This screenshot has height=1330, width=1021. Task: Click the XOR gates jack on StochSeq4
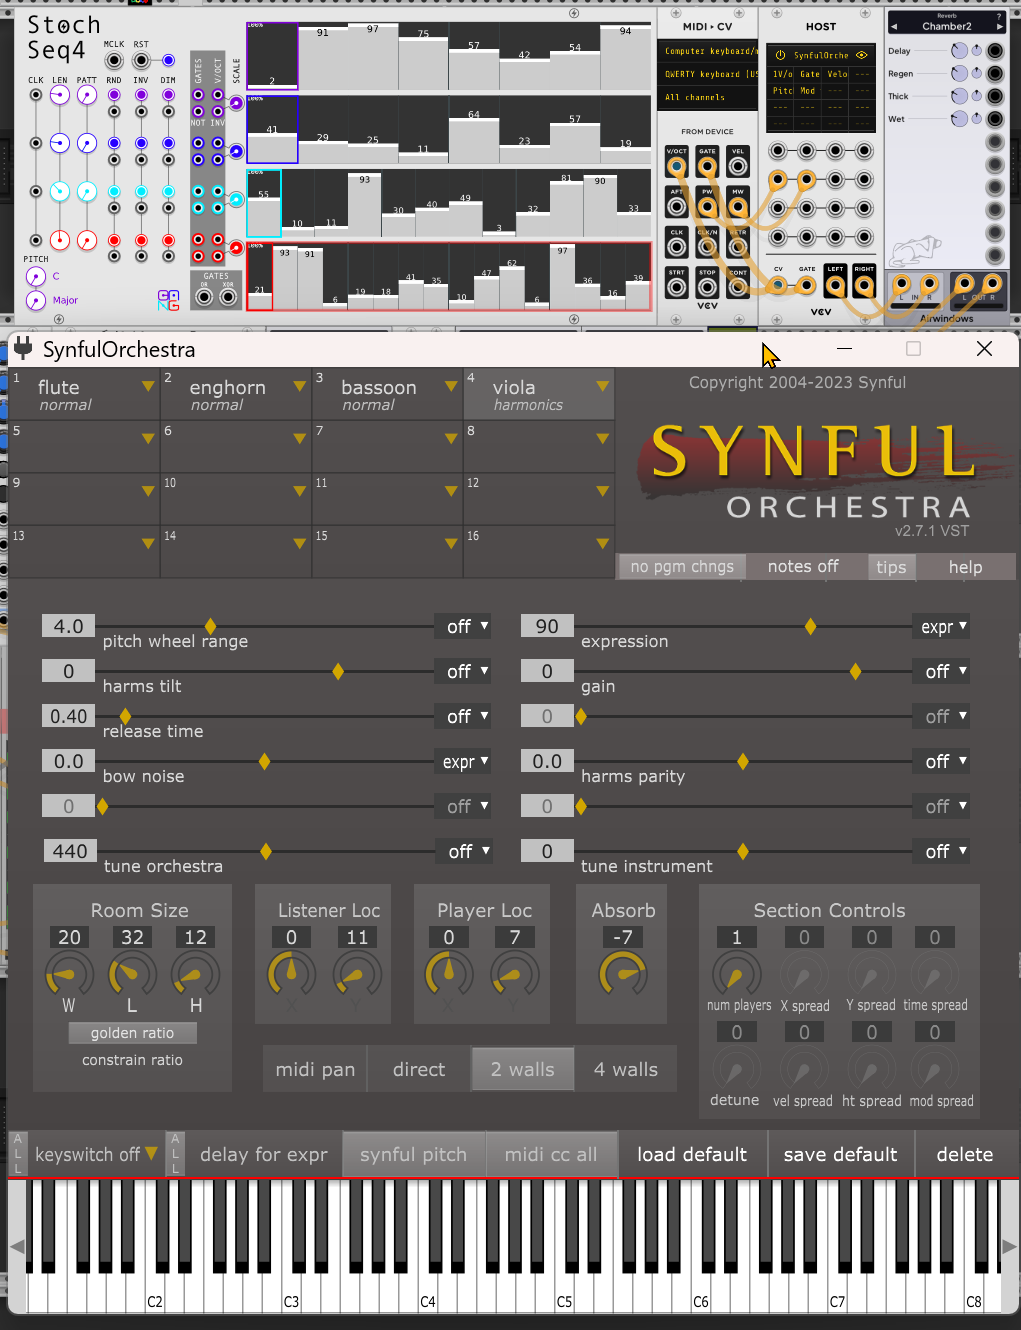coord(229,297)
